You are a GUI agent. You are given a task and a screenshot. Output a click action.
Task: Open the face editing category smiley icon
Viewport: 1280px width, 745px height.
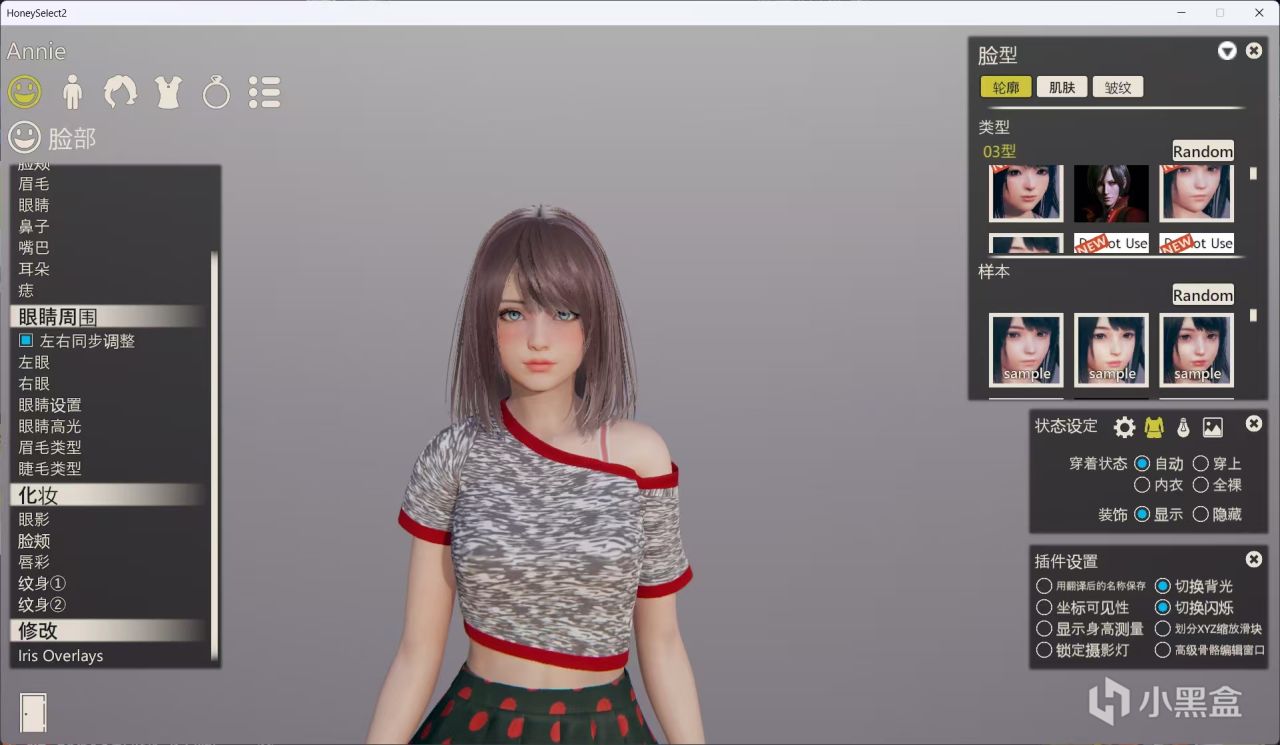tap(25, 92)
